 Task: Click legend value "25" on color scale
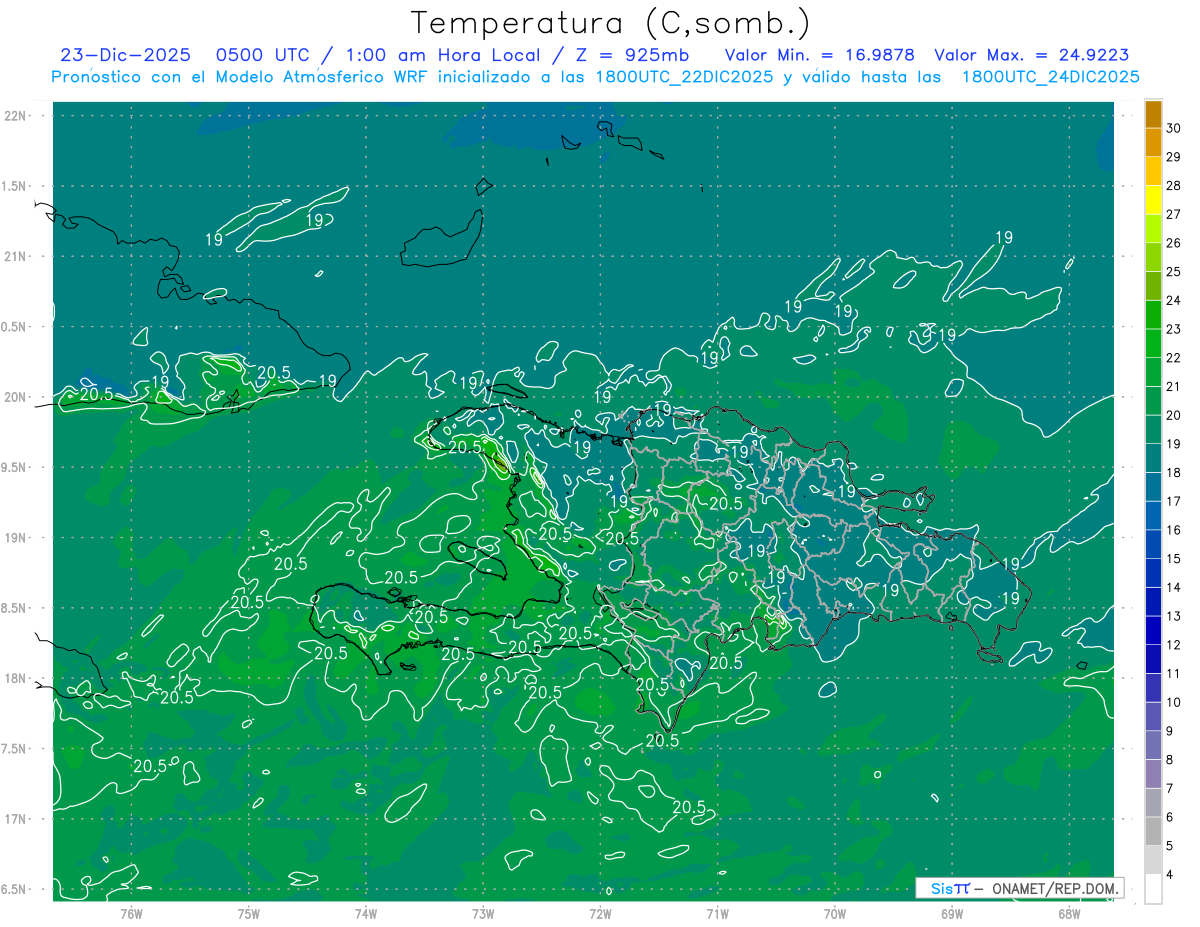click(x=1174, y=272)
